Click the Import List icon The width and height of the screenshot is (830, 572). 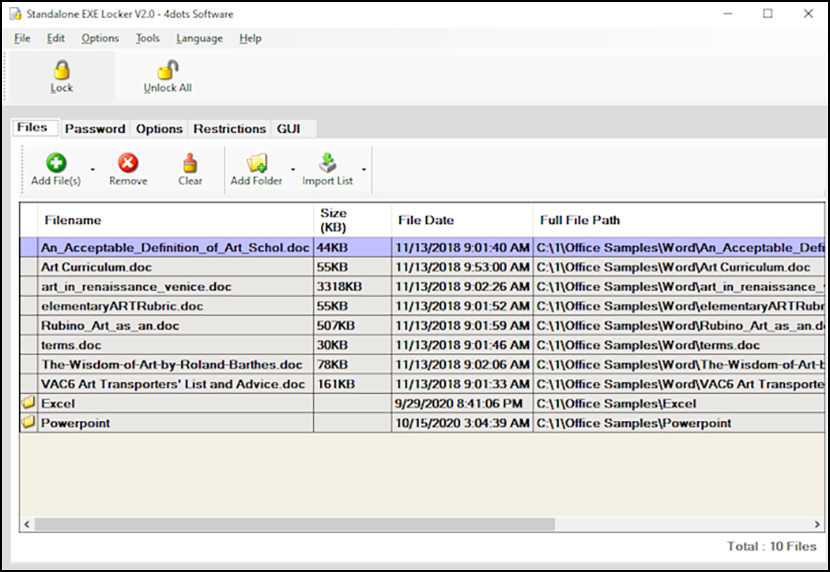(328, 163)
